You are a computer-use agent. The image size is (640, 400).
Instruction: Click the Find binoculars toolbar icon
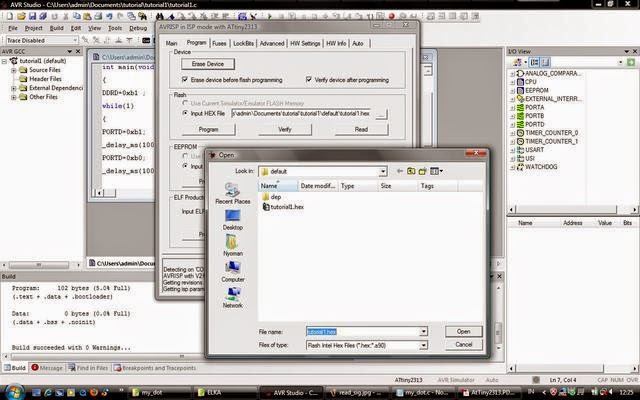tap(160, 16)
